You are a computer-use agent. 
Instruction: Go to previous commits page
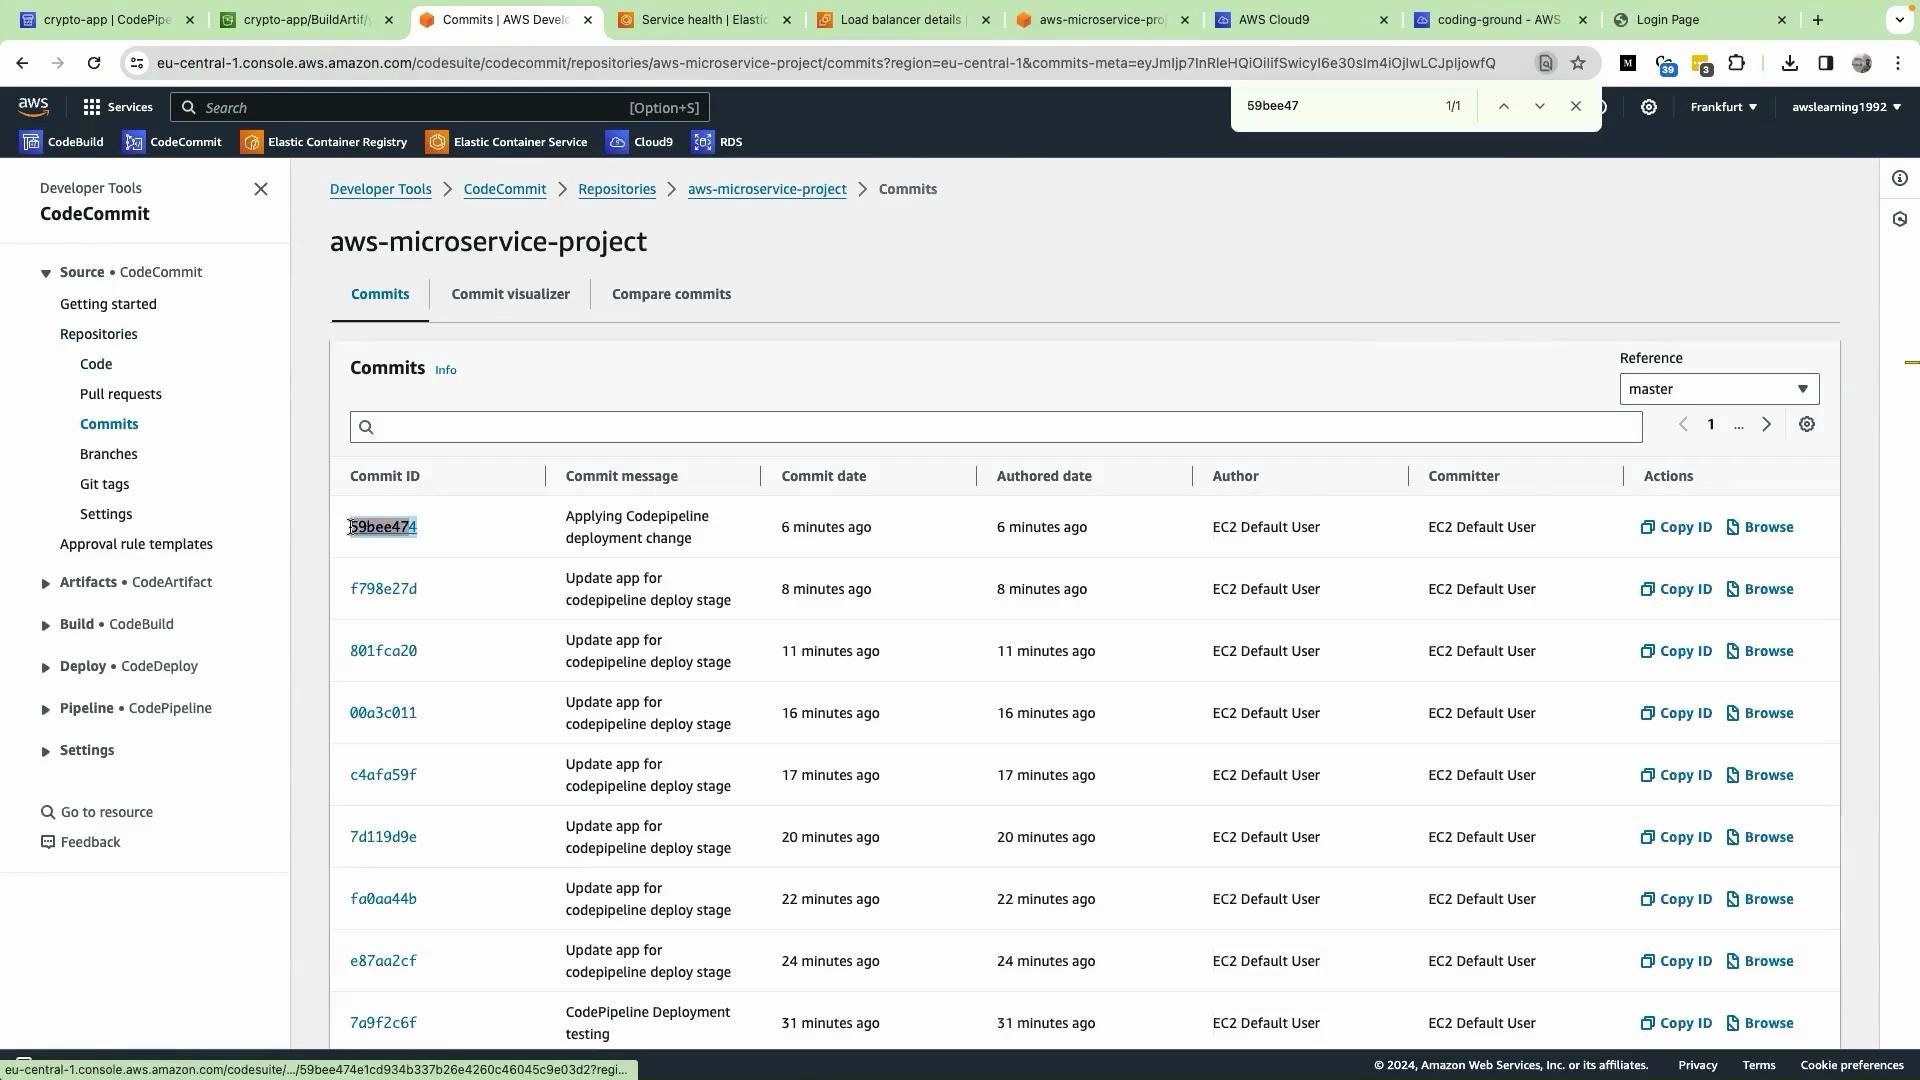(x=1683, y=425)
